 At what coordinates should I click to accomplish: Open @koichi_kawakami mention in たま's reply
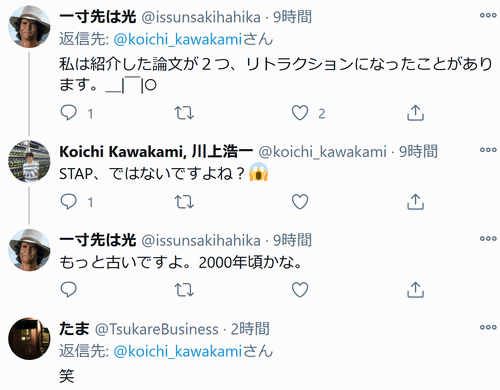coord(178,351)
